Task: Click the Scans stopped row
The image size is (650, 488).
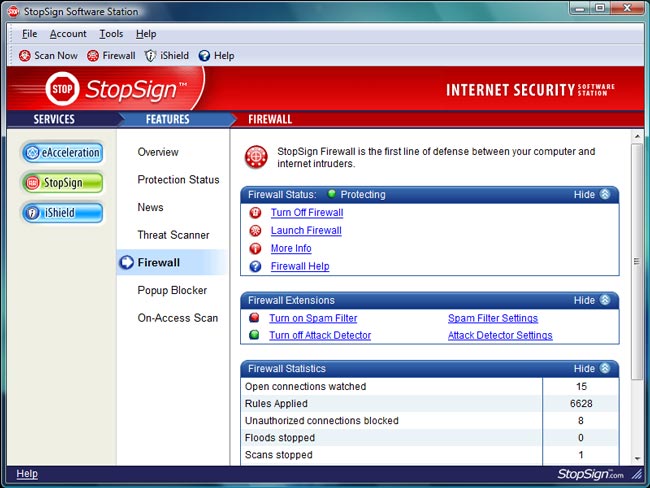Action: (430, 454)
